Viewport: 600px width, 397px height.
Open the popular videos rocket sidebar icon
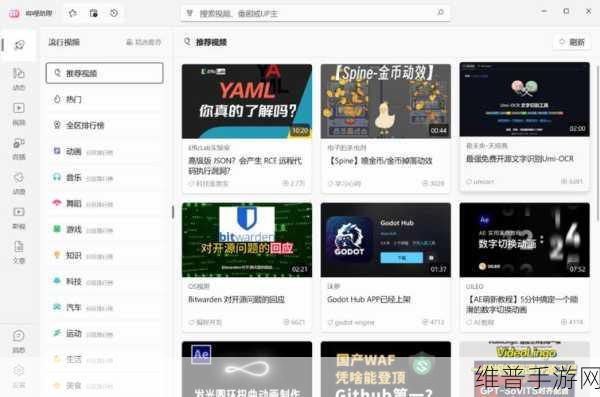click(x=19, y=46)
